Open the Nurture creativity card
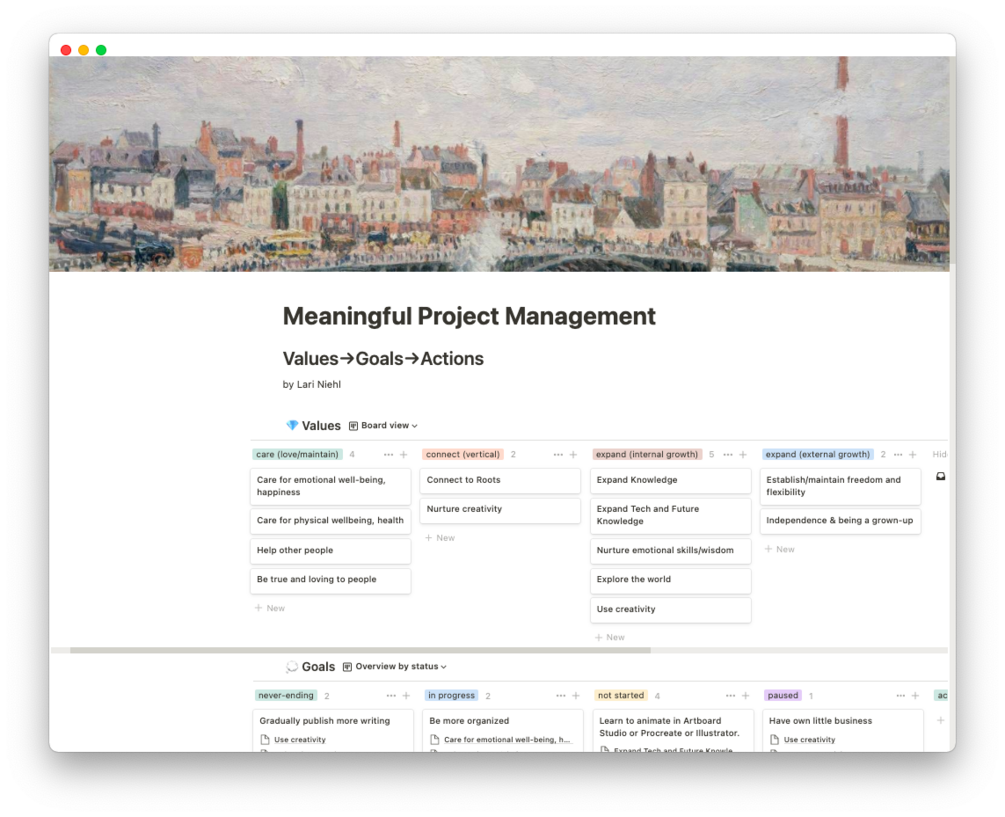 [x=501, y=509]
